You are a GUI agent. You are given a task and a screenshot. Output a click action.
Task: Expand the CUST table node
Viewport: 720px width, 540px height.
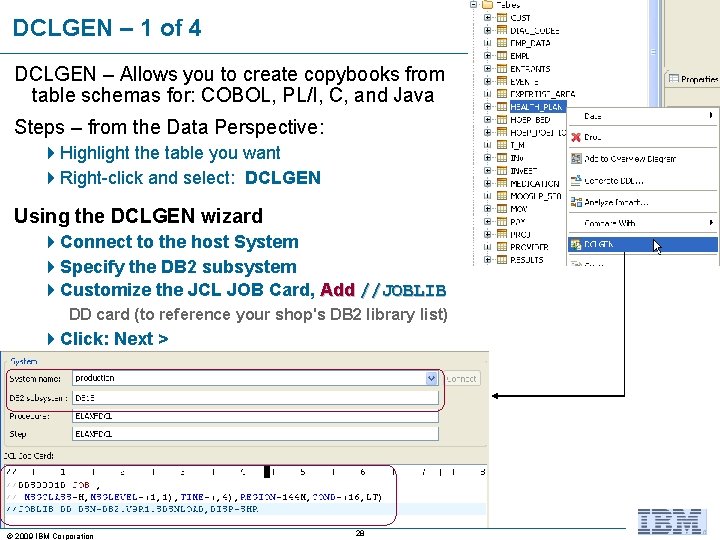click(x=488, y=17)
